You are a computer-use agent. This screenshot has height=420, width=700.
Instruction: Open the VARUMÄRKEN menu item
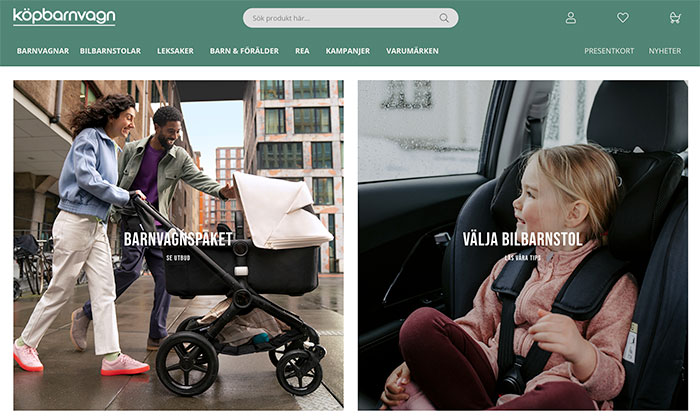[412, 51]
